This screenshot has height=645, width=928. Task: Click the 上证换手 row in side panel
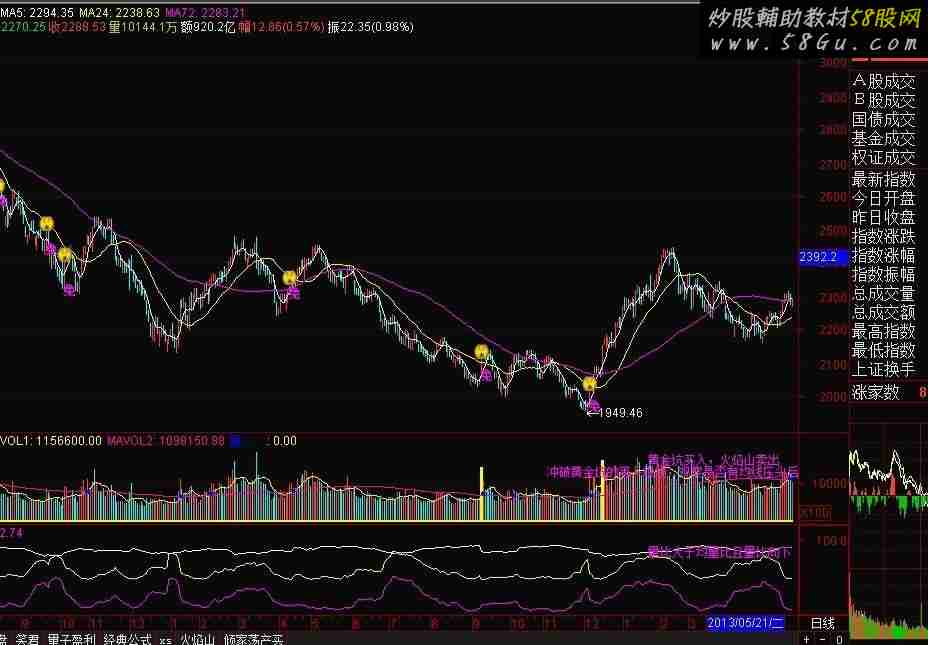coord(884,369)
